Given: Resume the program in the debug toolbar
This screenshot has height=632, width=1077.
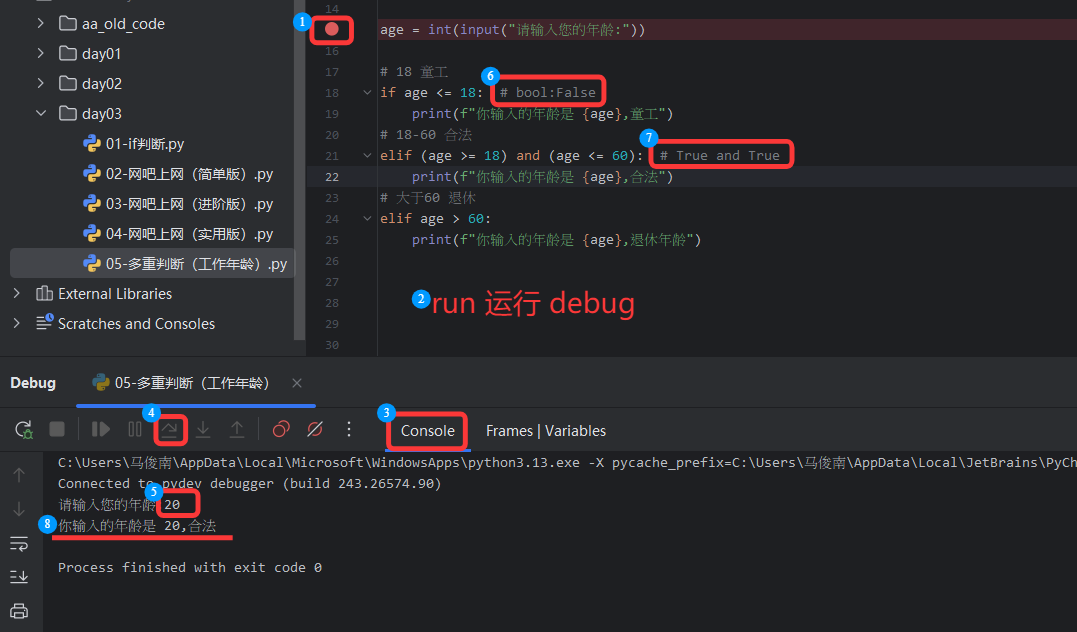Looking at the screenshot, I should [x=101, y=429].
